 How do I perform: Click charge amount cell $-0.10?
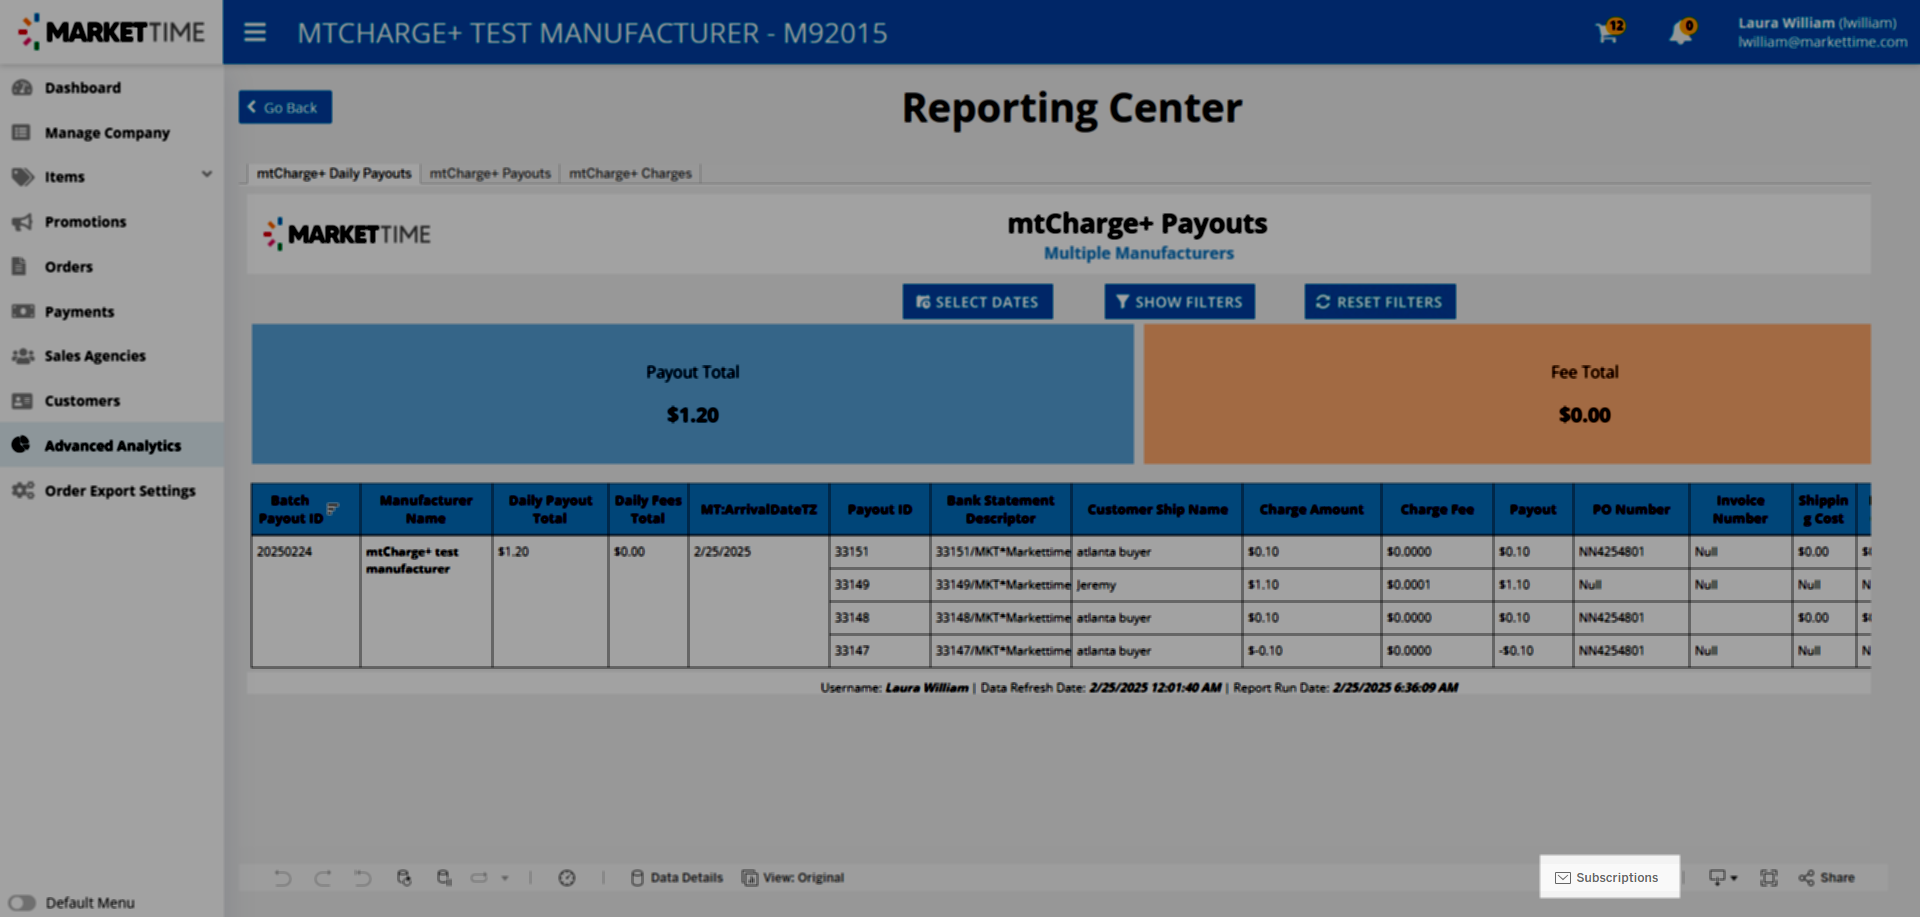[1312, 650]
